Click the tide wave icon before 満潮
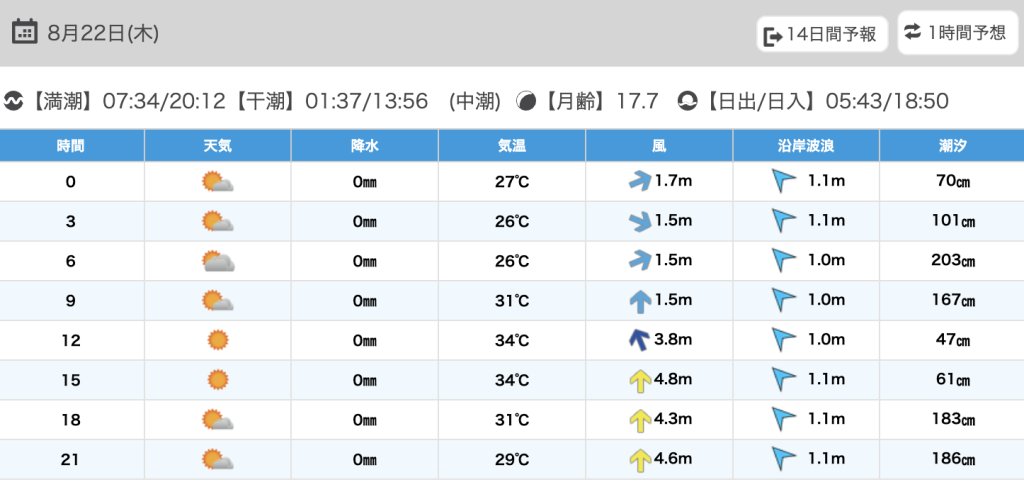The height and width of the screenshot is (482, 1024). click(x=14, y=101)
